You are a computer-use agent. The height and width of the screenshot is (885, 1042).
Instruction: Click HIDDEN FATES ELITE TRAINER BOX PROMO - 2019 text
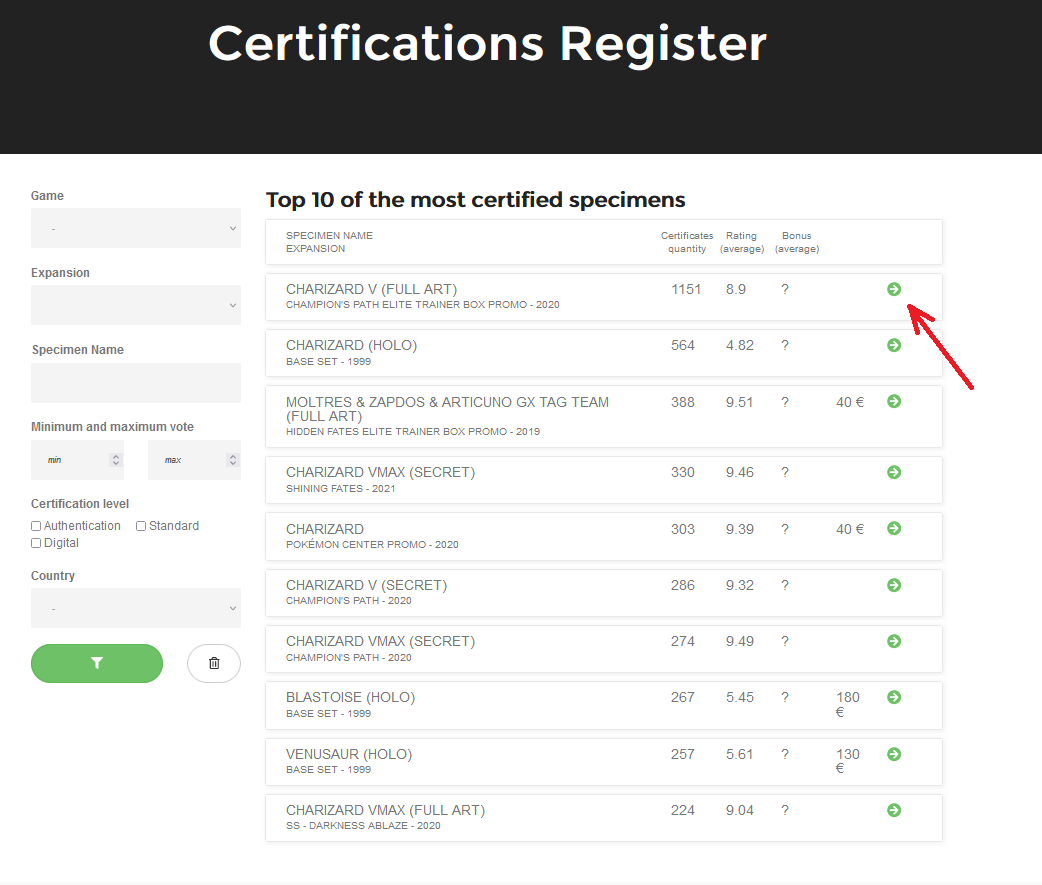click(x=413, y=431)
